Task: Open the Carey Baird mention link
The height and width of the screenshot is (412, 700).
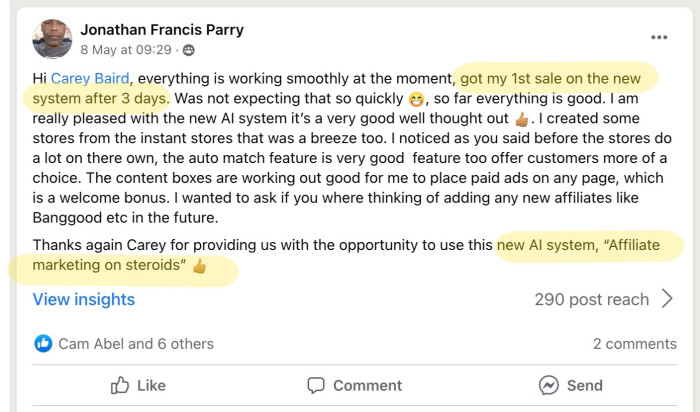Action: (x=98, y=77)
